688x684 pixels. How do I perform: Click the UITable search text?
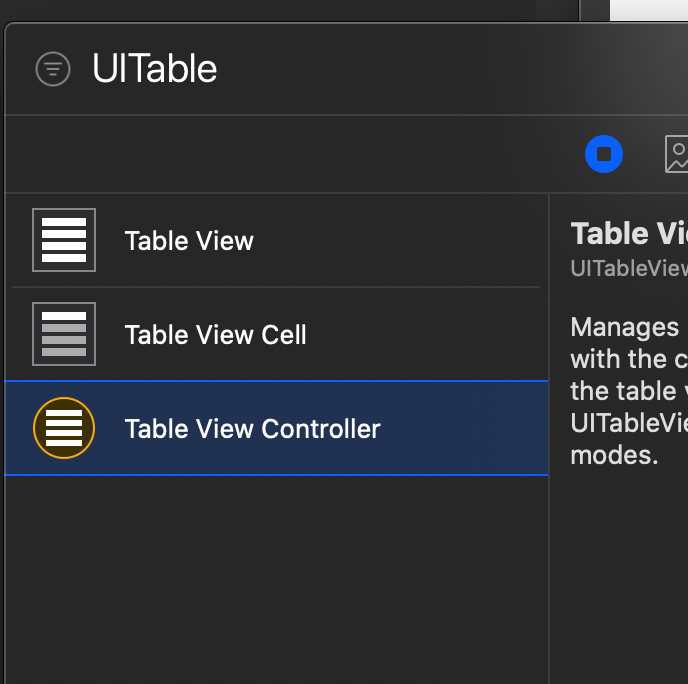154,69
